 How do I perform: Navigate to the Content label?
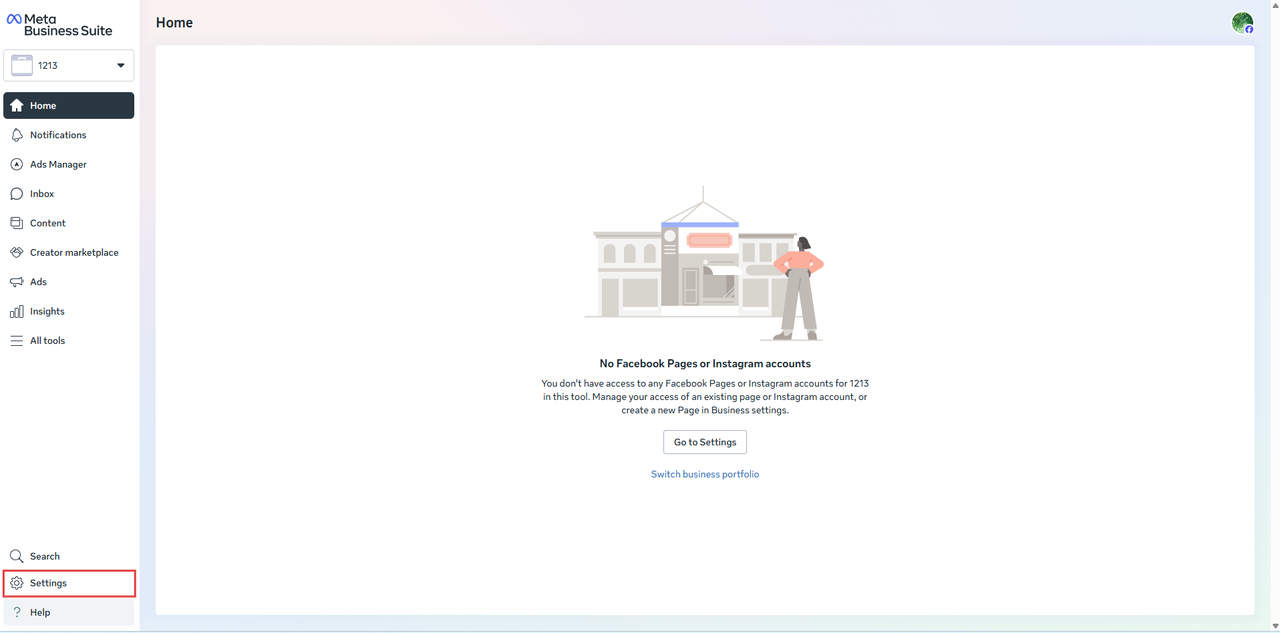pyautogui.click(x=48, y=223)
